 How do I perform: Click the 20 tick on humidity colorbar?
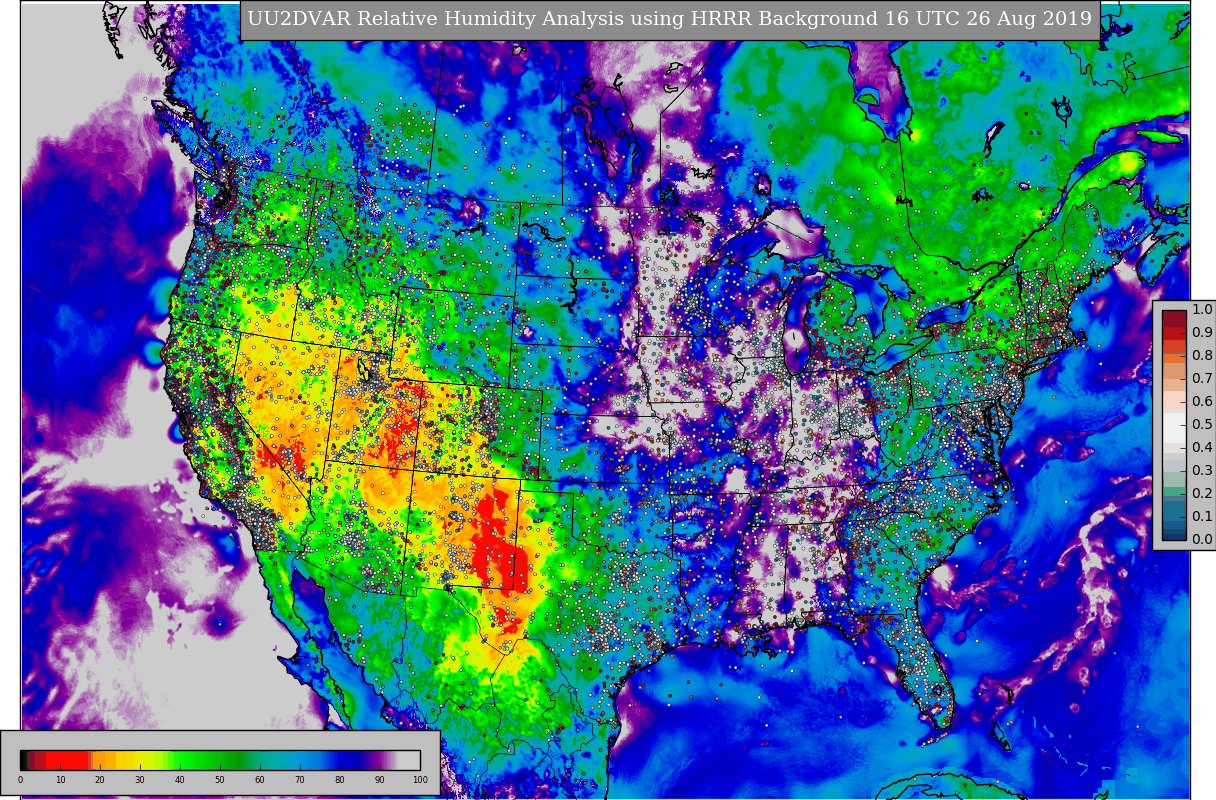click(100, 780)
